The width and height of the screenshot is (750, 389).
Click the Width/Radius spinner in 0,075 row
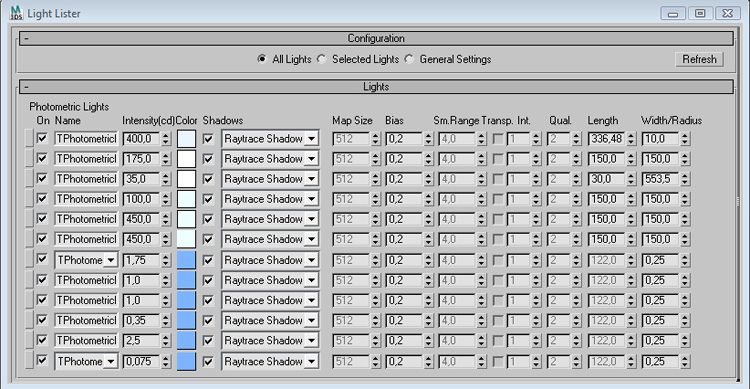[x=685, y=361]
